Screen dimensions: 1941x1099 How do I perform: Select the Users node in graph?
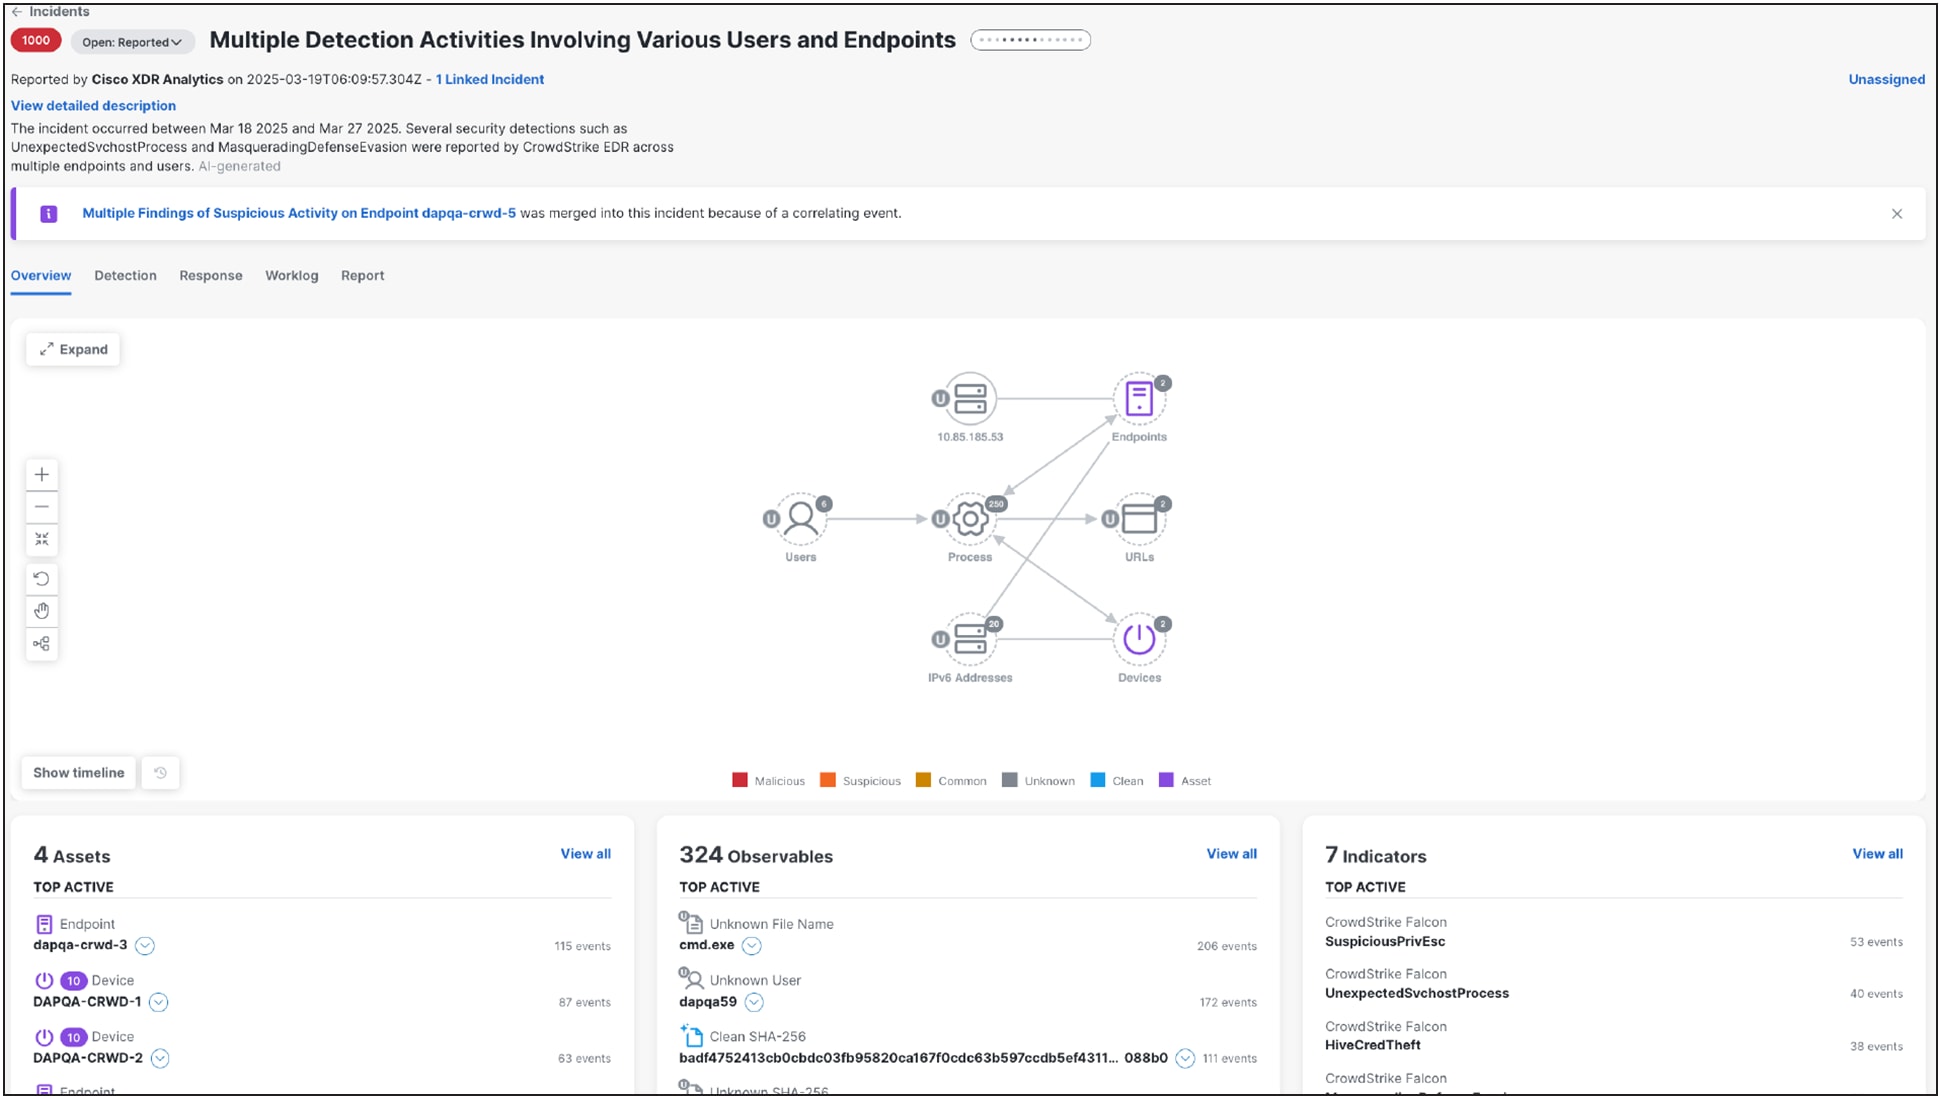click(x=800, y=519)
